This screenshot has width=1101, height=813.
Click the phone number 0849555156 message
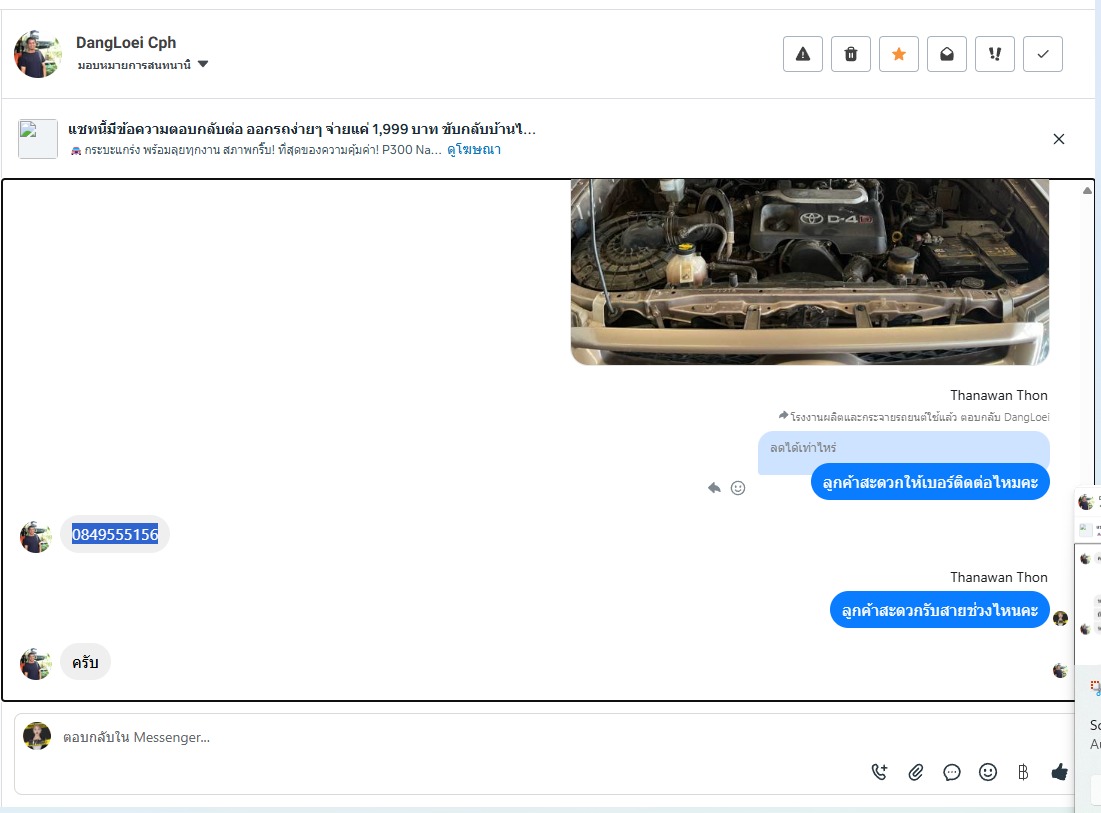tap(115, 534)
